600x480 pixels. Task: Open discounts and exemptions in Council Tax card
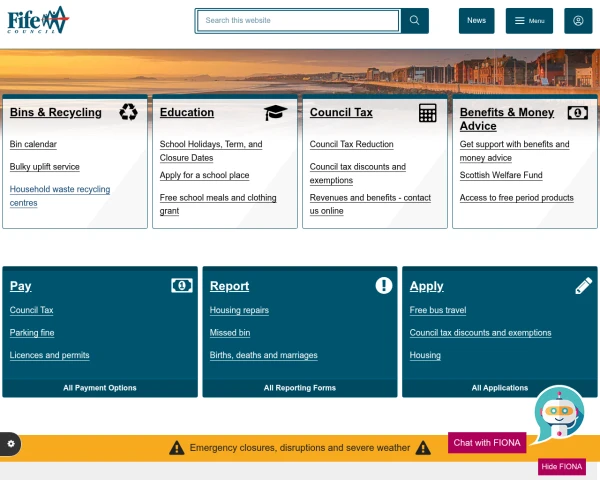(358, 173)
